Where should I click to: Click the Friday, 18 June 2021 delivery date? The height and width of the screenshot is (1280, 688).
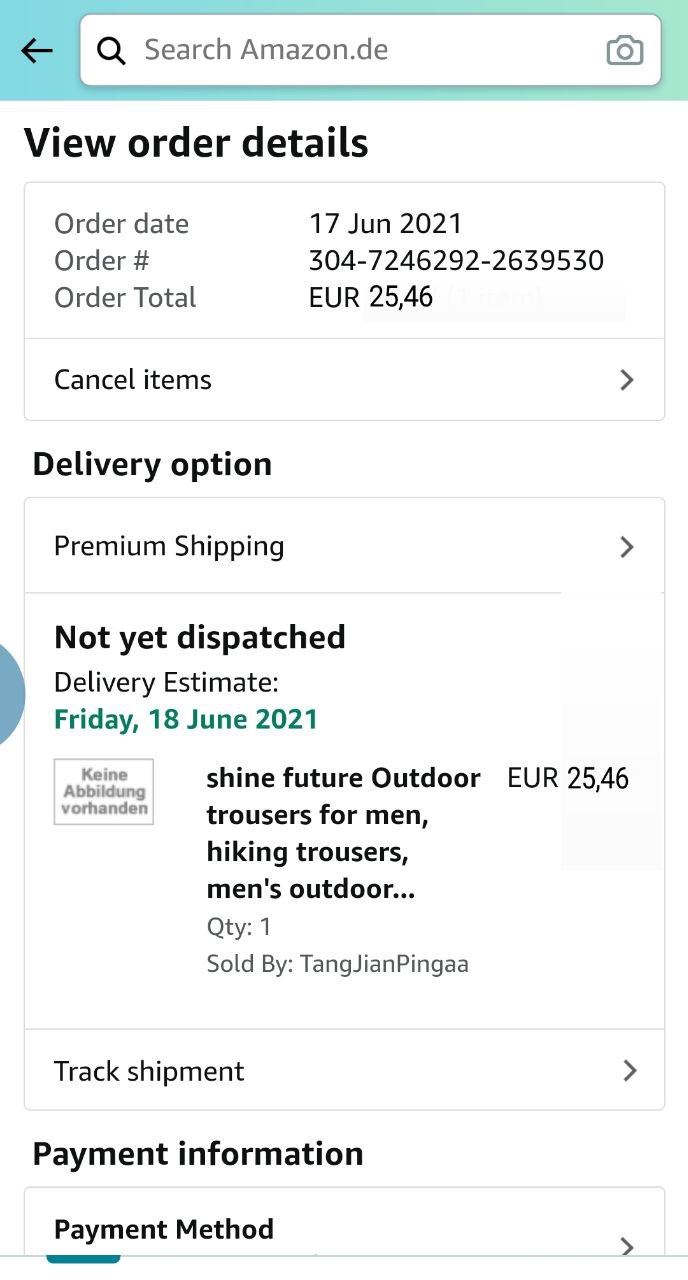(x=186, y=719)
